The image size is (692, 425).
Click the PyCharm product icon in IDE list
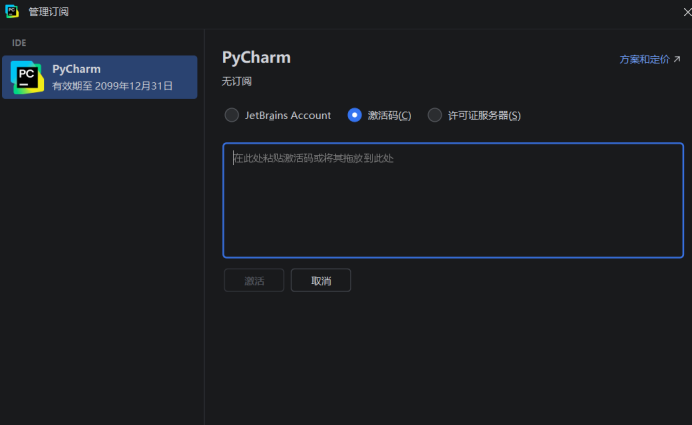click(27, 77)
